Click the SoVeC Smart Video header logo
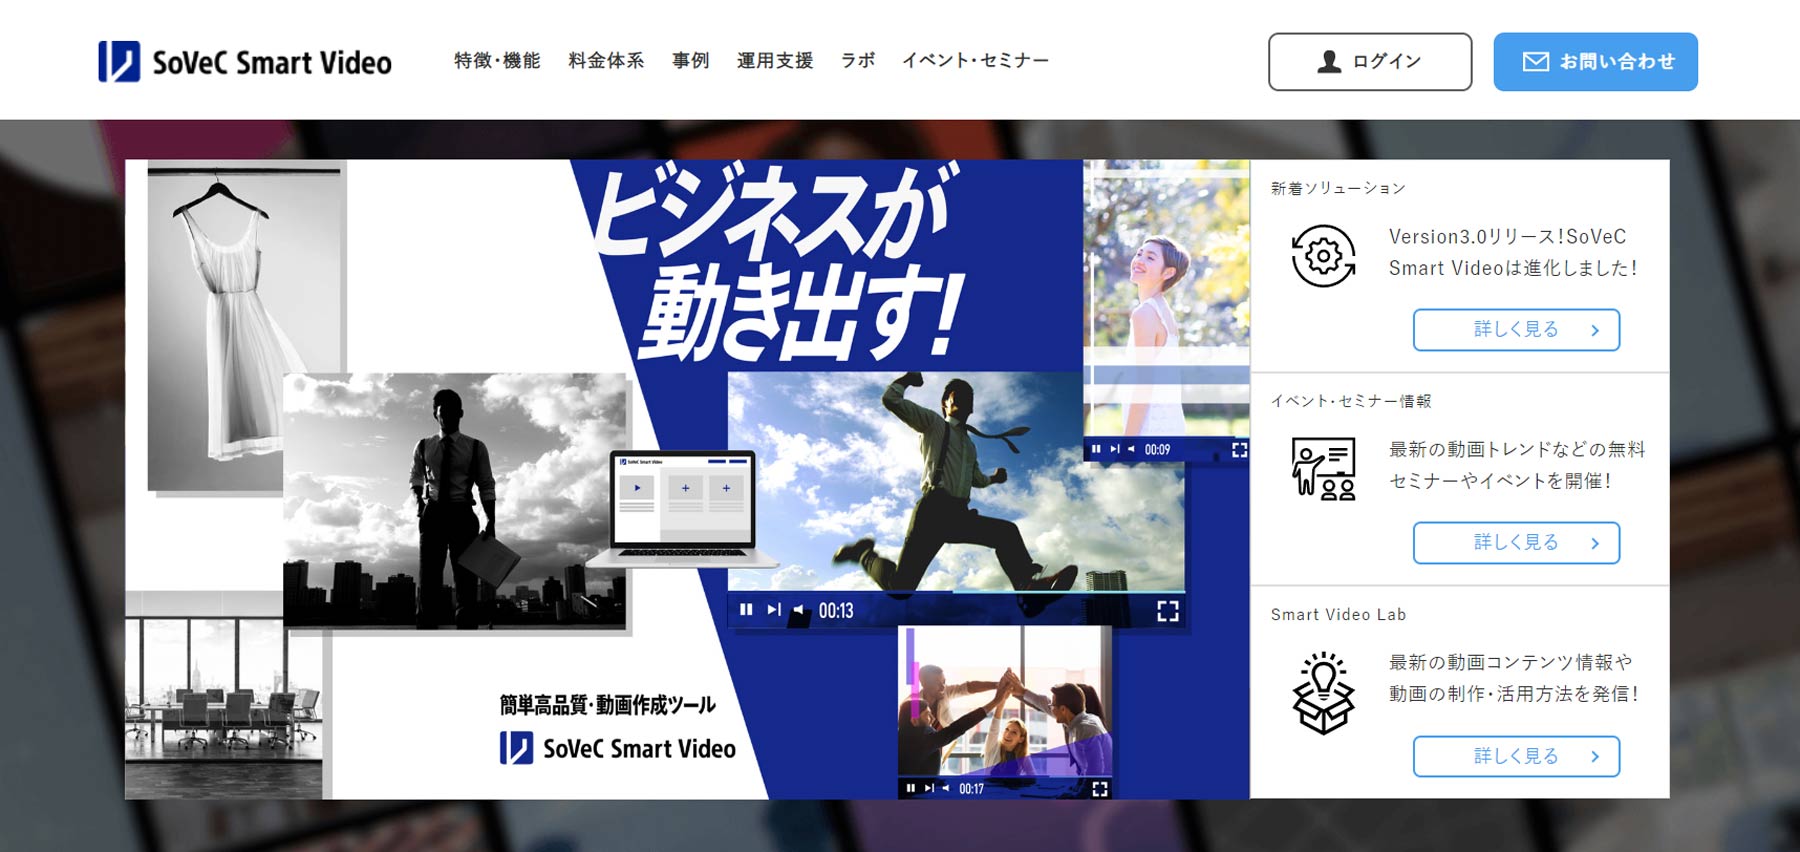1800x852 pixels. click(245, 62)
